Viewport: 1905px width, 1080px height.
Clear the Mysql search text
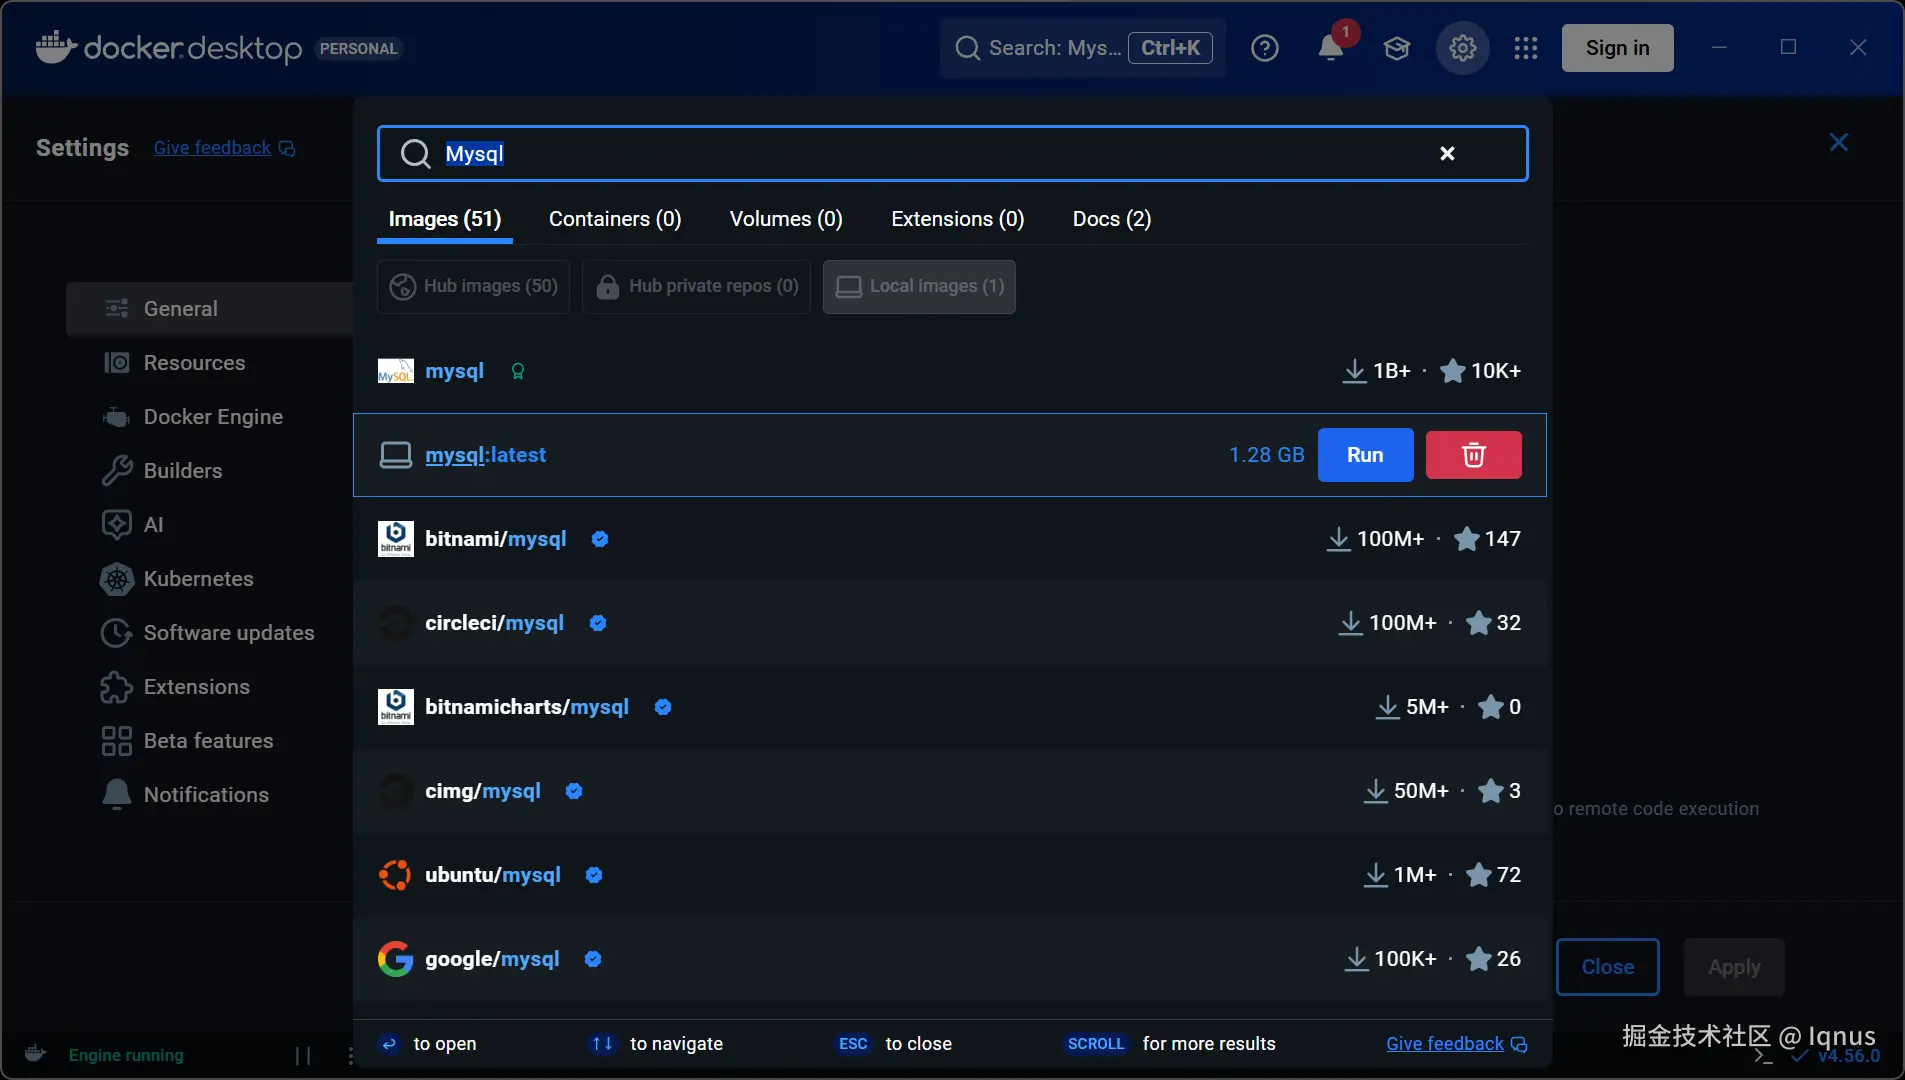point(1447,153)
